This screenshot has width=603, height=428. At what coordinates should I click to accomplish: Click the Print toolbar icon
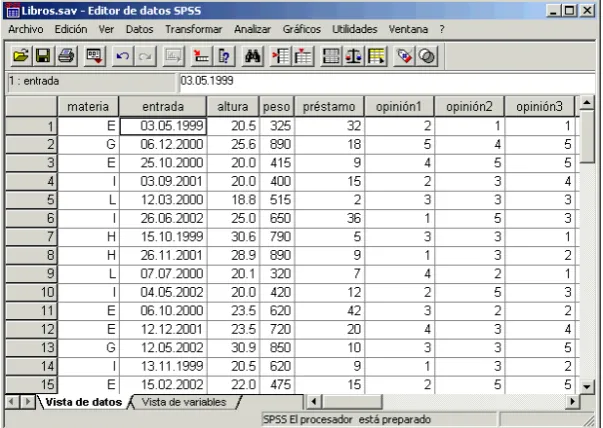pyautogui.click(x=66, y=56)
